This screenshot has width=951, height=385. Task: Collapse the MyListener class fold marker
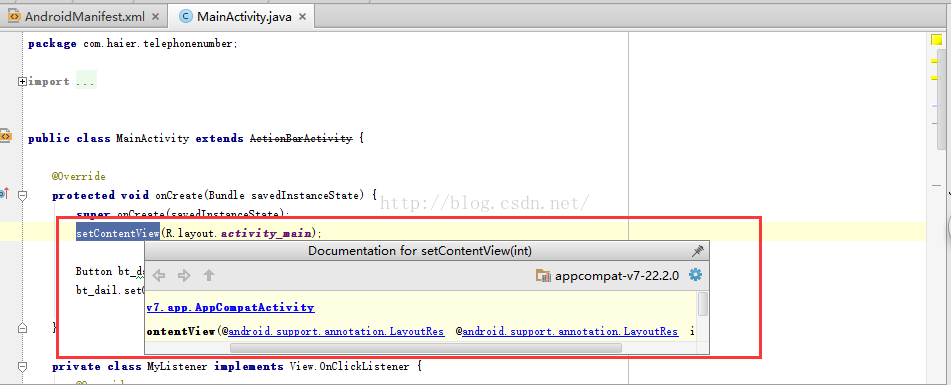[22, 367]
